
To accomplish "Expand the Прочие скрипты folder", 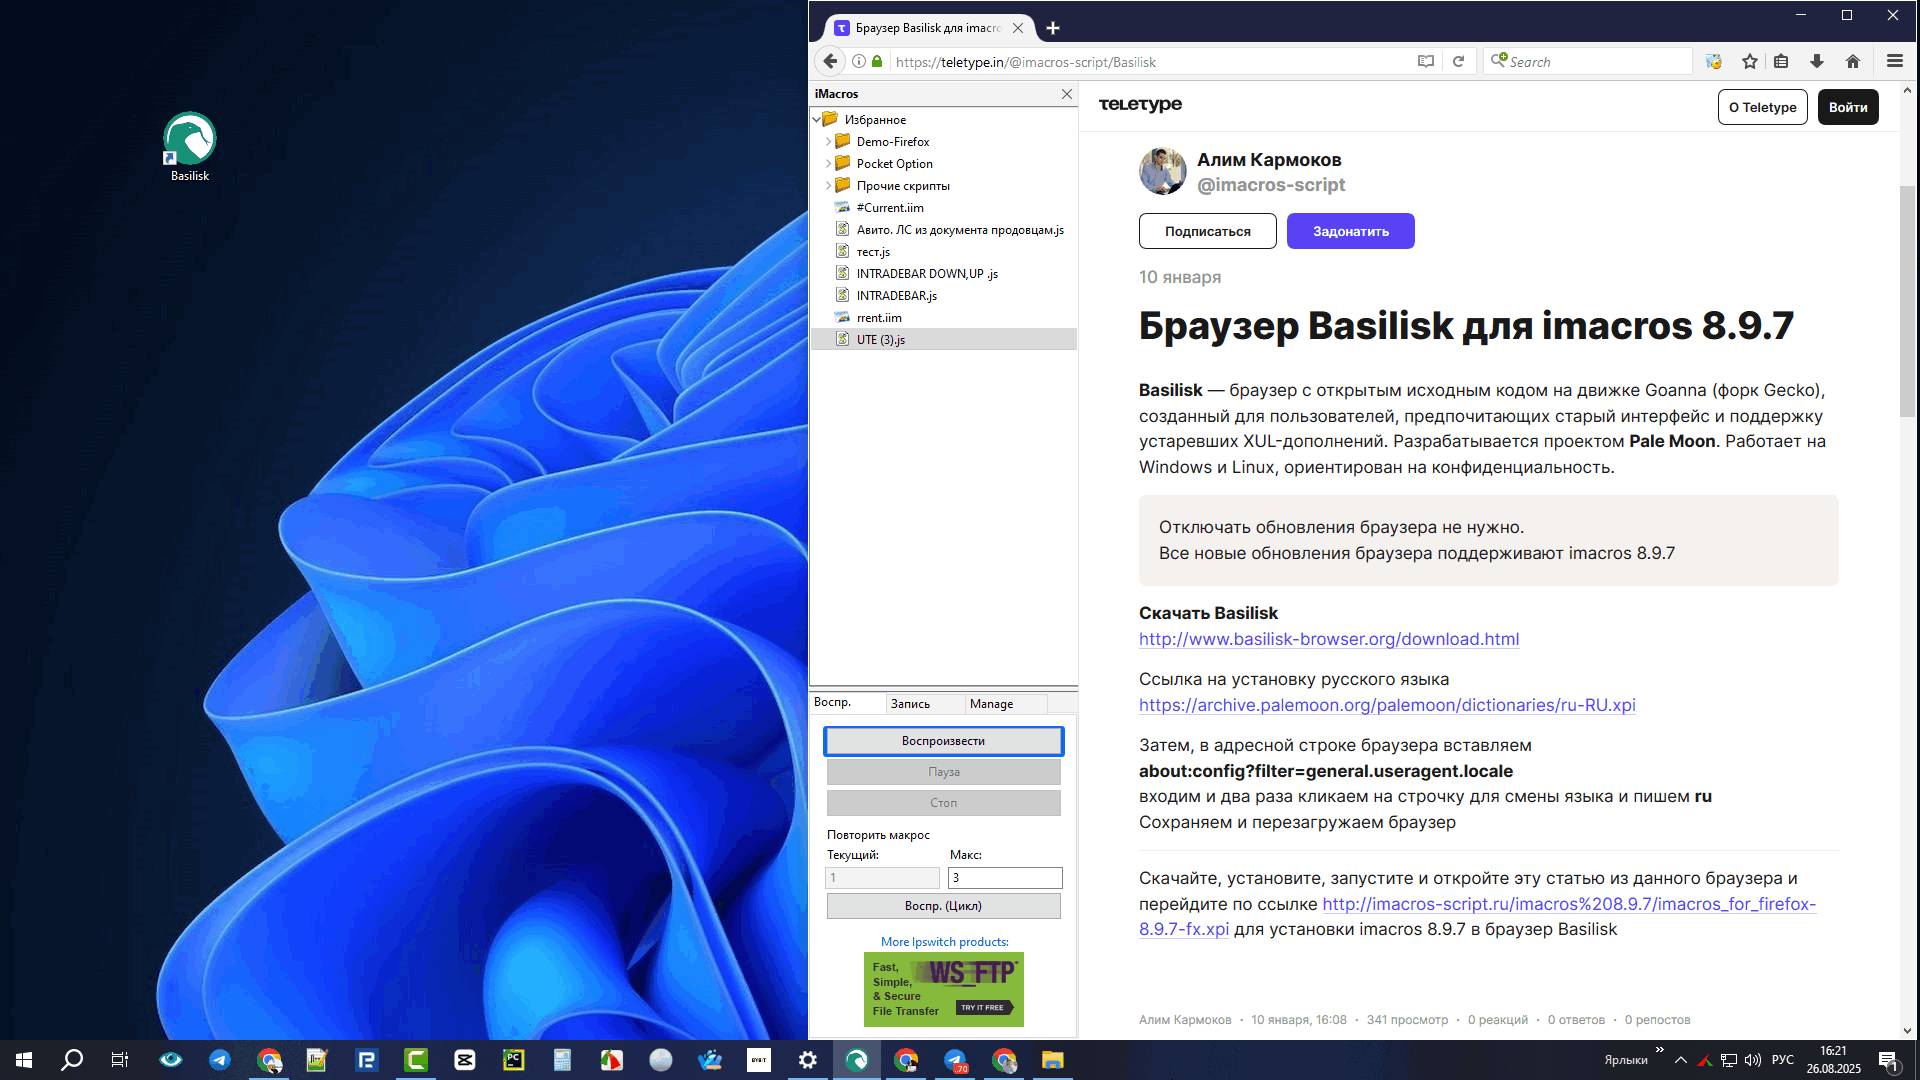I will 828,186.
